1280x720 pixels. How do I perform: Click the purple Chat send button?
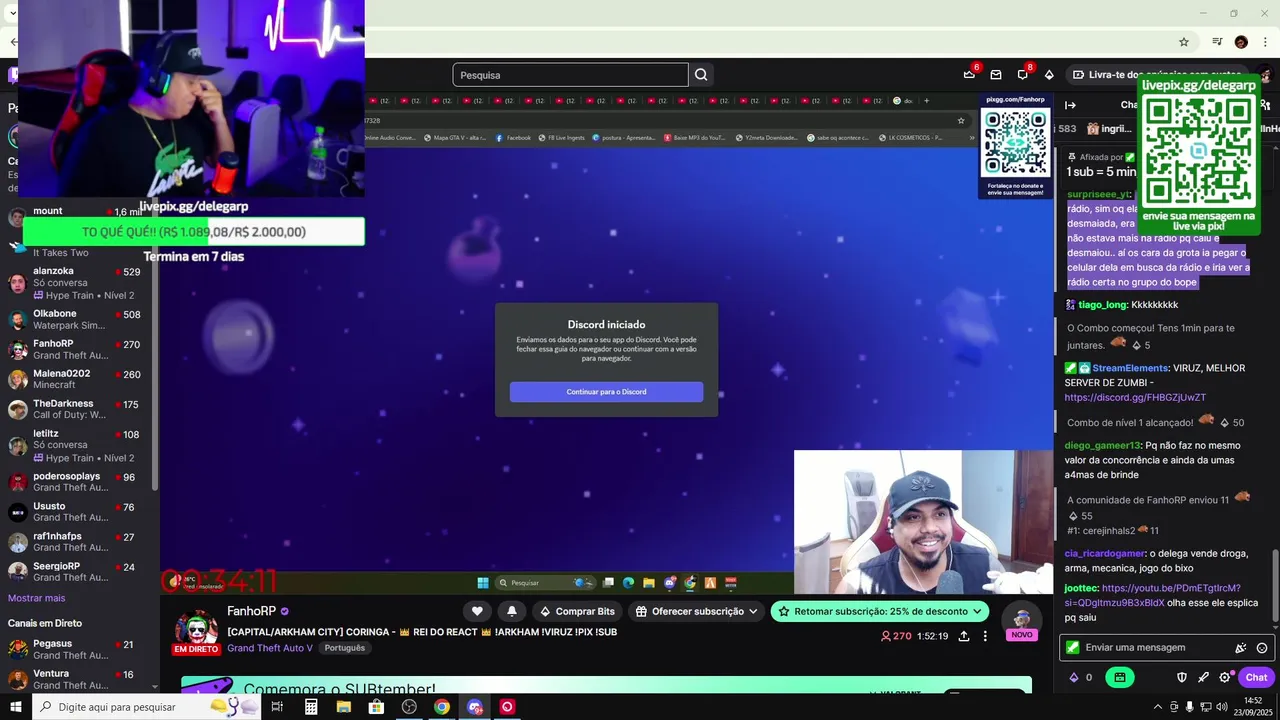[1257, 677]
